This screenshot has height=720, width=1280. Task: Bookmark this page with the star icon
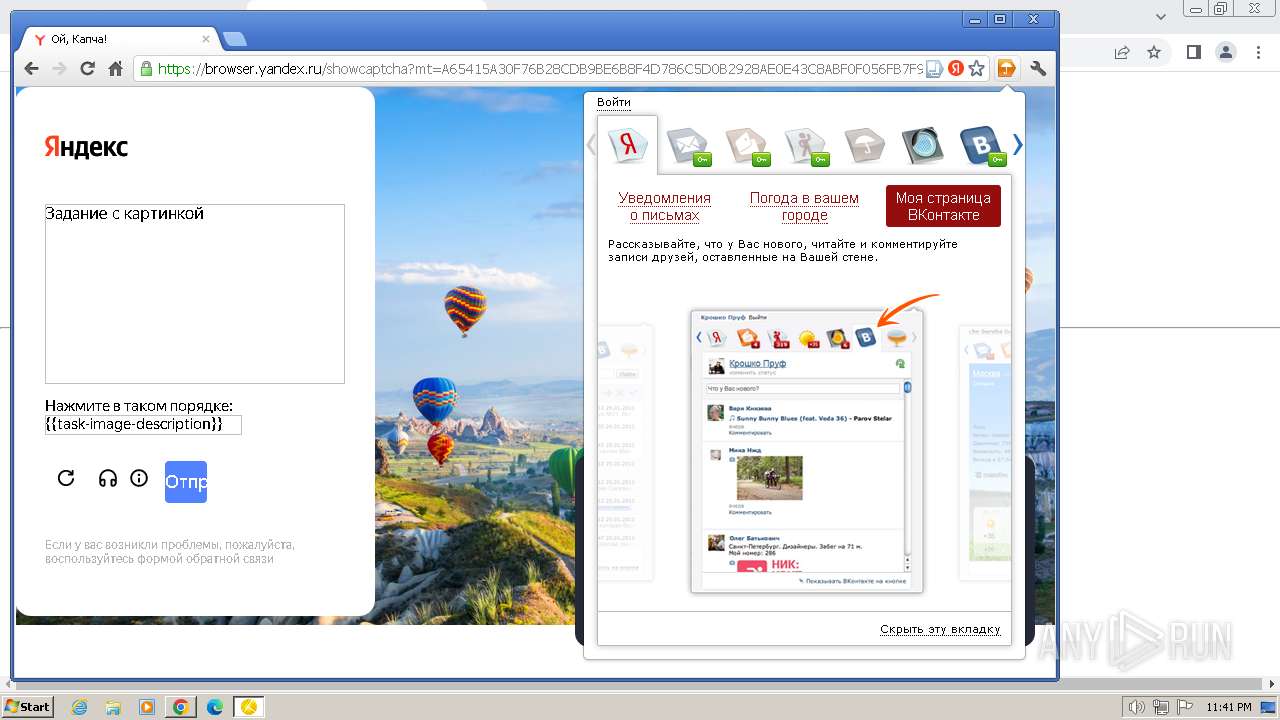click(977, 69)
